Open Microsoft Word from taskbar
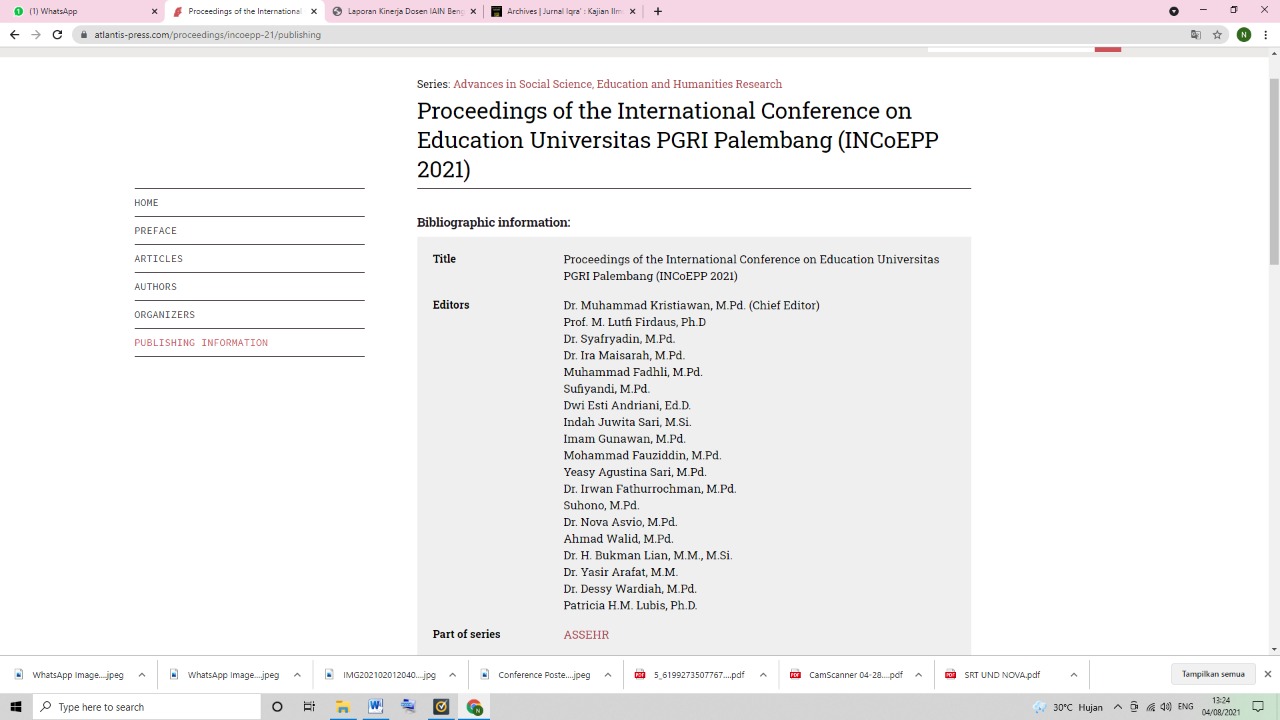The image size is (1280, 720). tap(375, 707)
